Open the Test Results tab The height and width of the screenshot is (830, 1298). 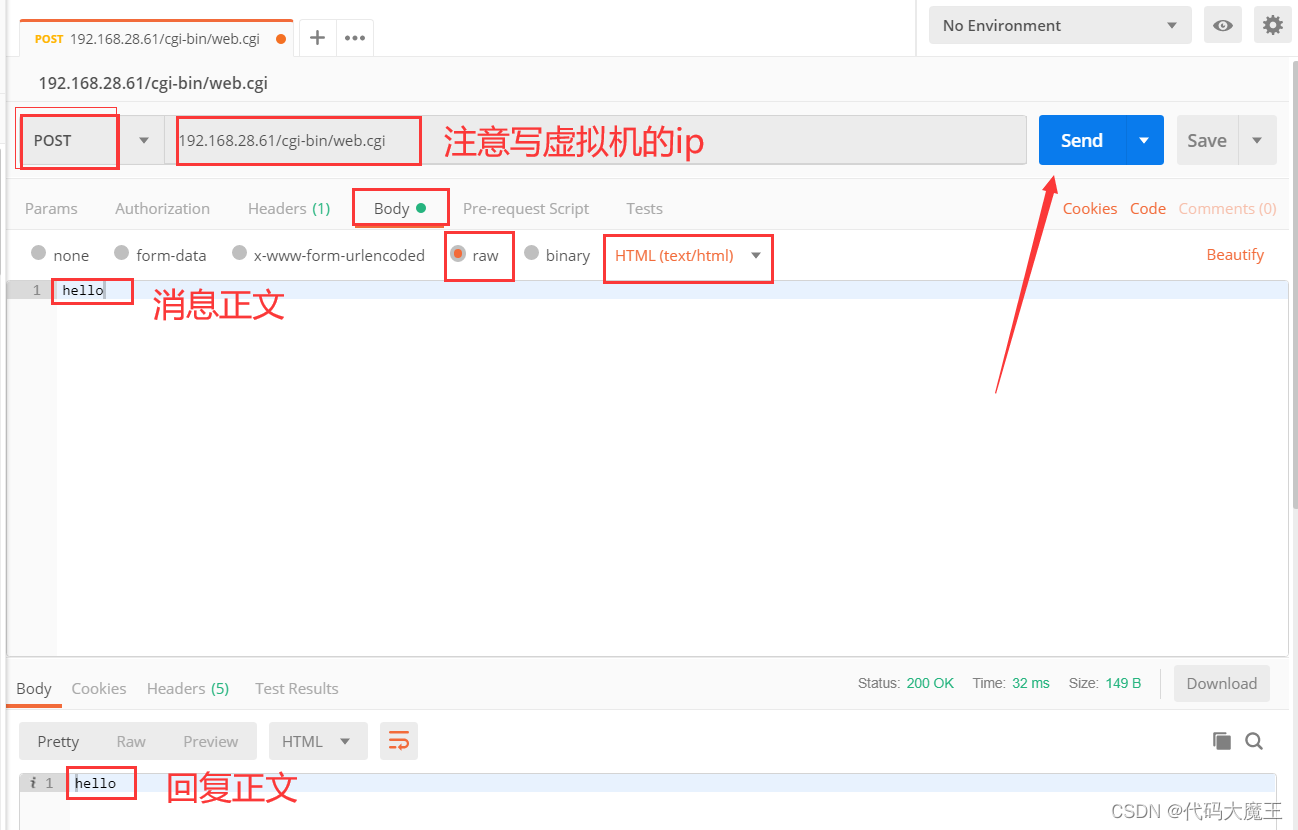click(296, 688)
